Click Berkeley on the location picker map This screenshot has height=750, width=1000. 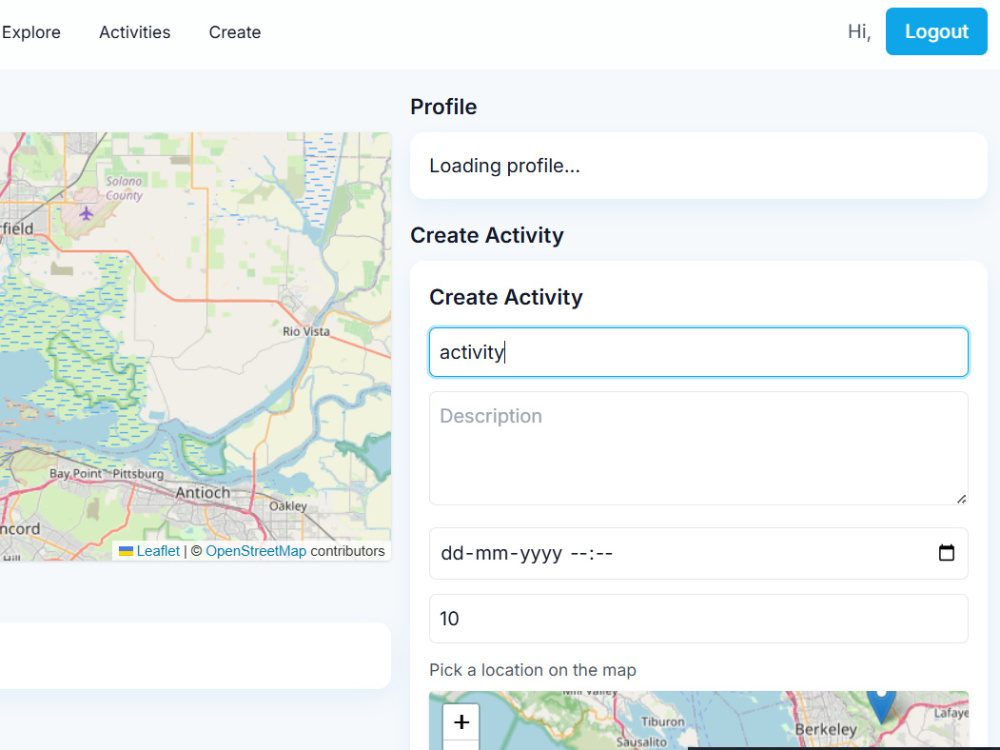825,730
